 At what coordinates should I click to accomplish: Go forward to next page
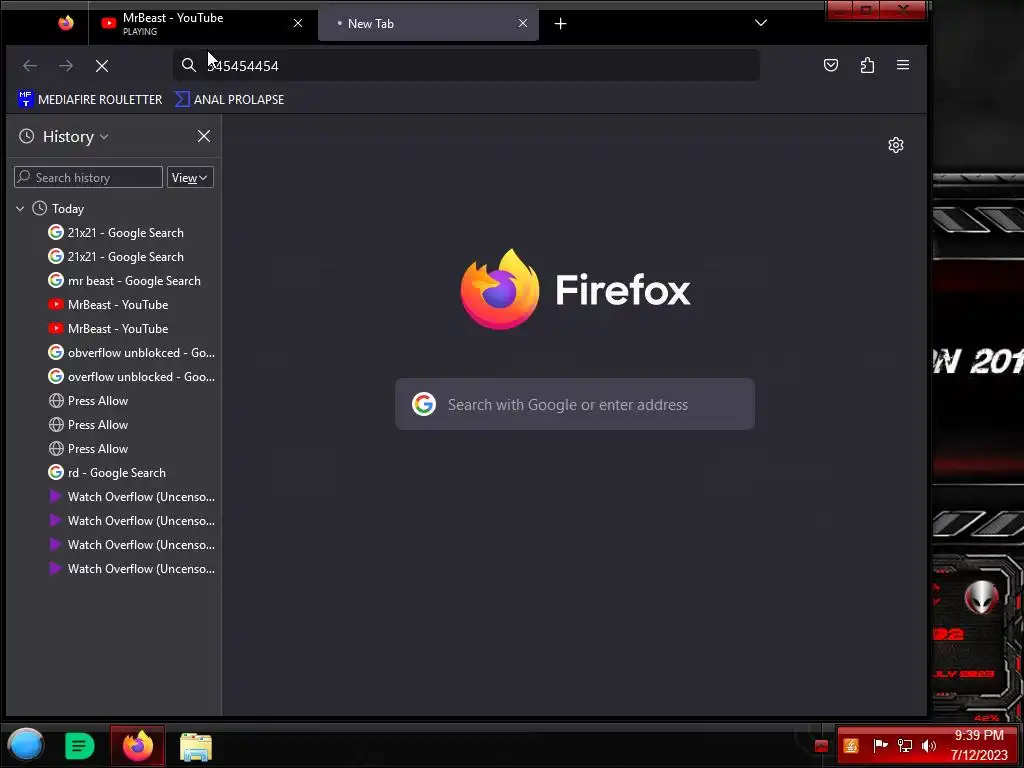pyautogui.click(x=66, y=66)
